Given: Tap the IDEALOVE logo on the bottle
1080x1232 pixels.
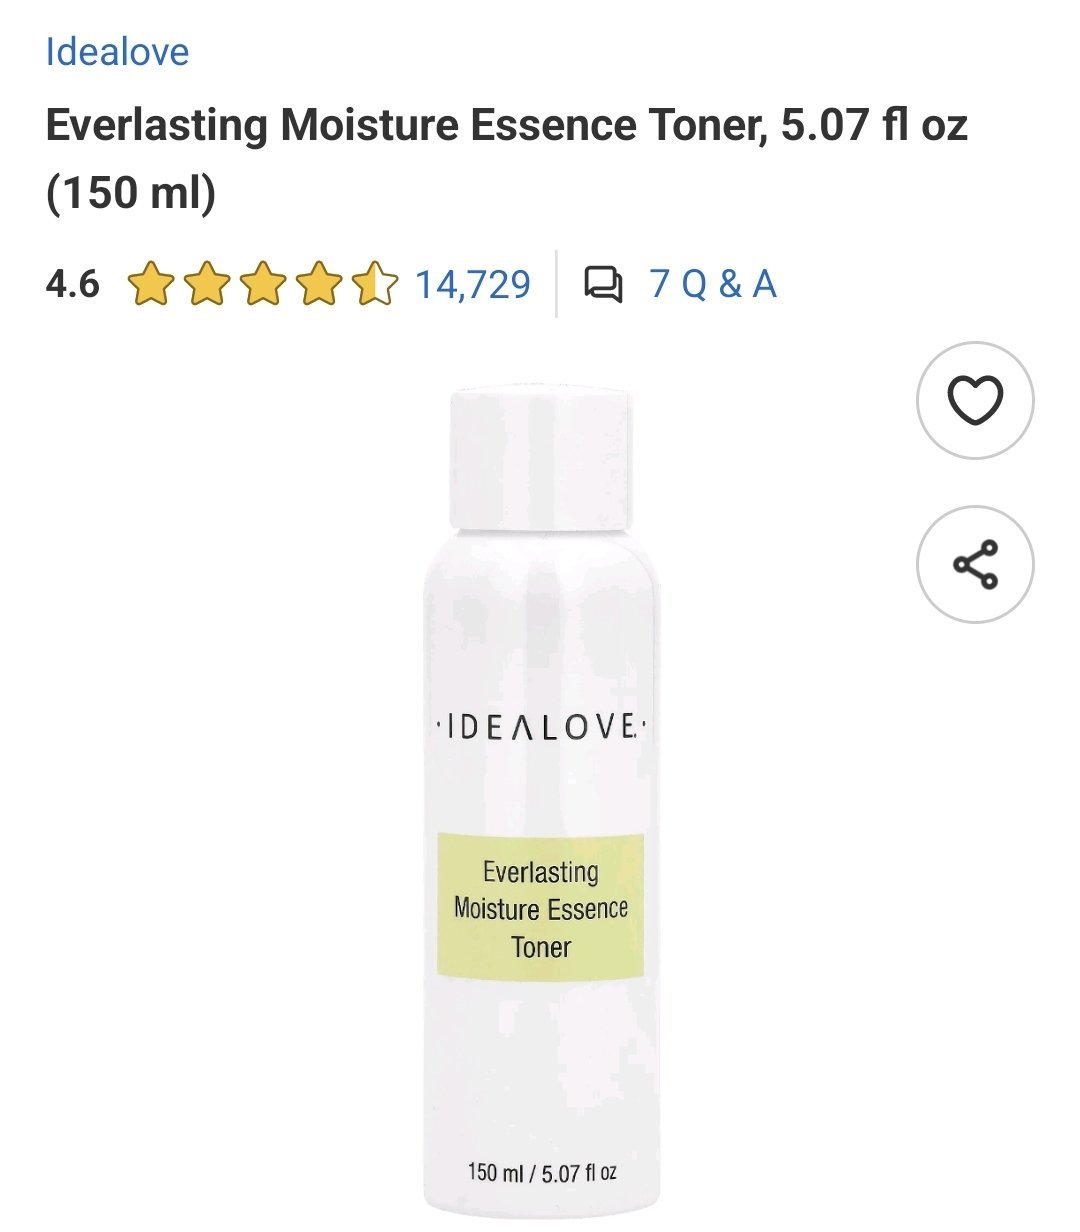Looking at the screenshot, I should pyautogui.click(x=541, y=727).
